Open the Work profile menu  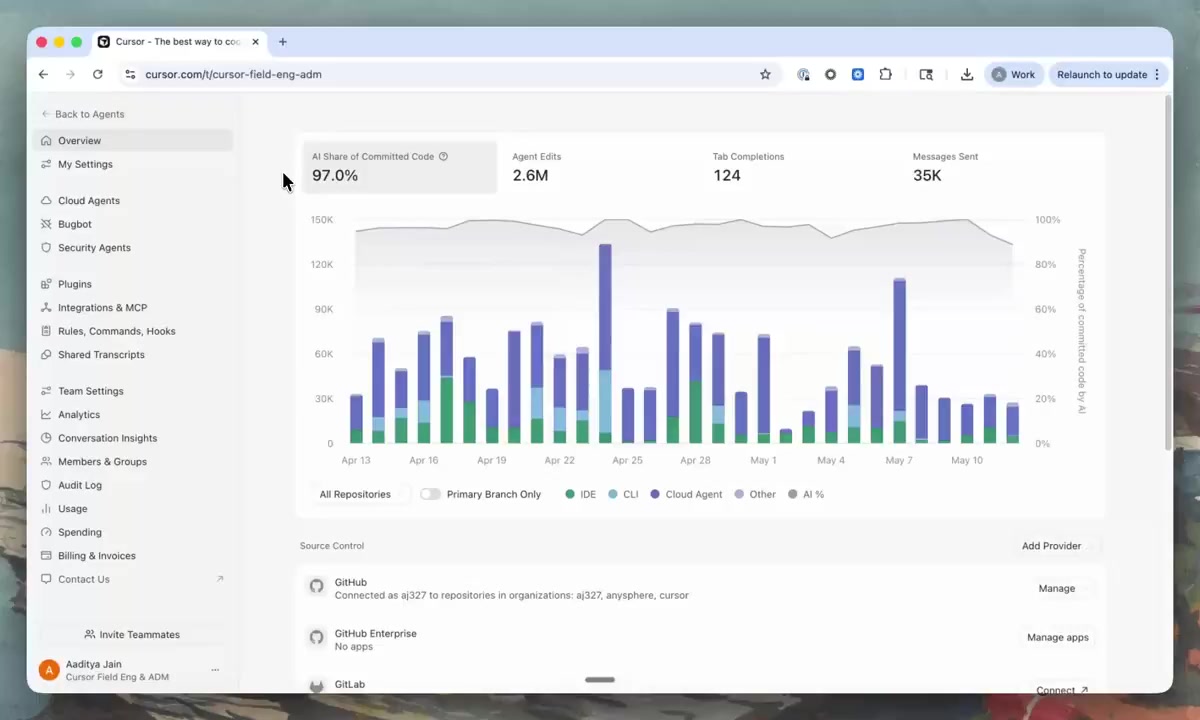tap(1014, 74)
